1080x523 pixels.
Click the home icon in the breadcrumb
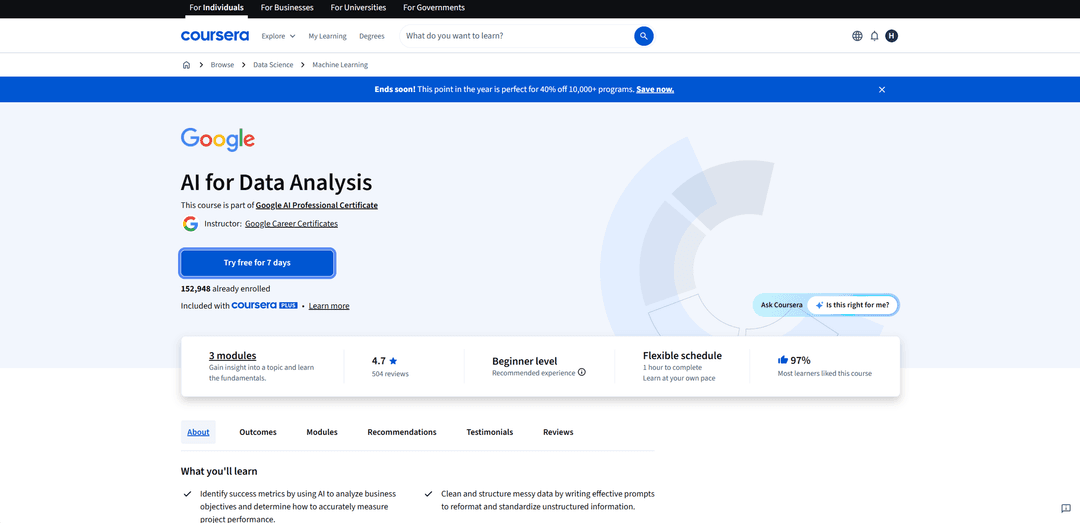(x=186, y=65)
